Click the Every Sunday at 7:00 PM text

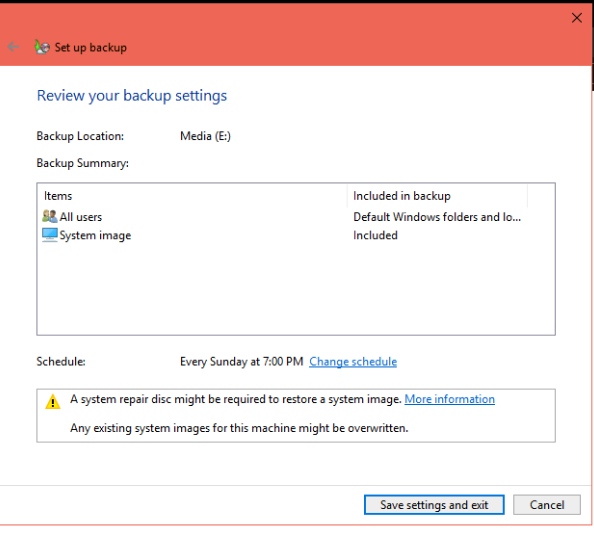[242, 362]
